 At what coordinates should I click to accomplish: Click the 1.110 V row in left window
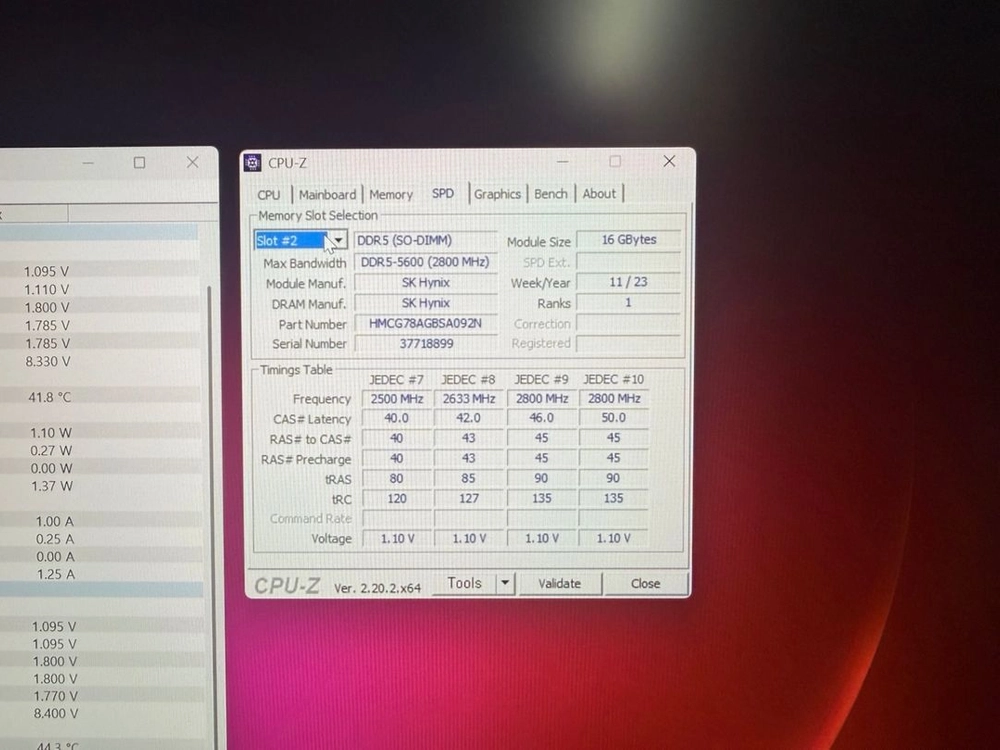tap(99, 290)
